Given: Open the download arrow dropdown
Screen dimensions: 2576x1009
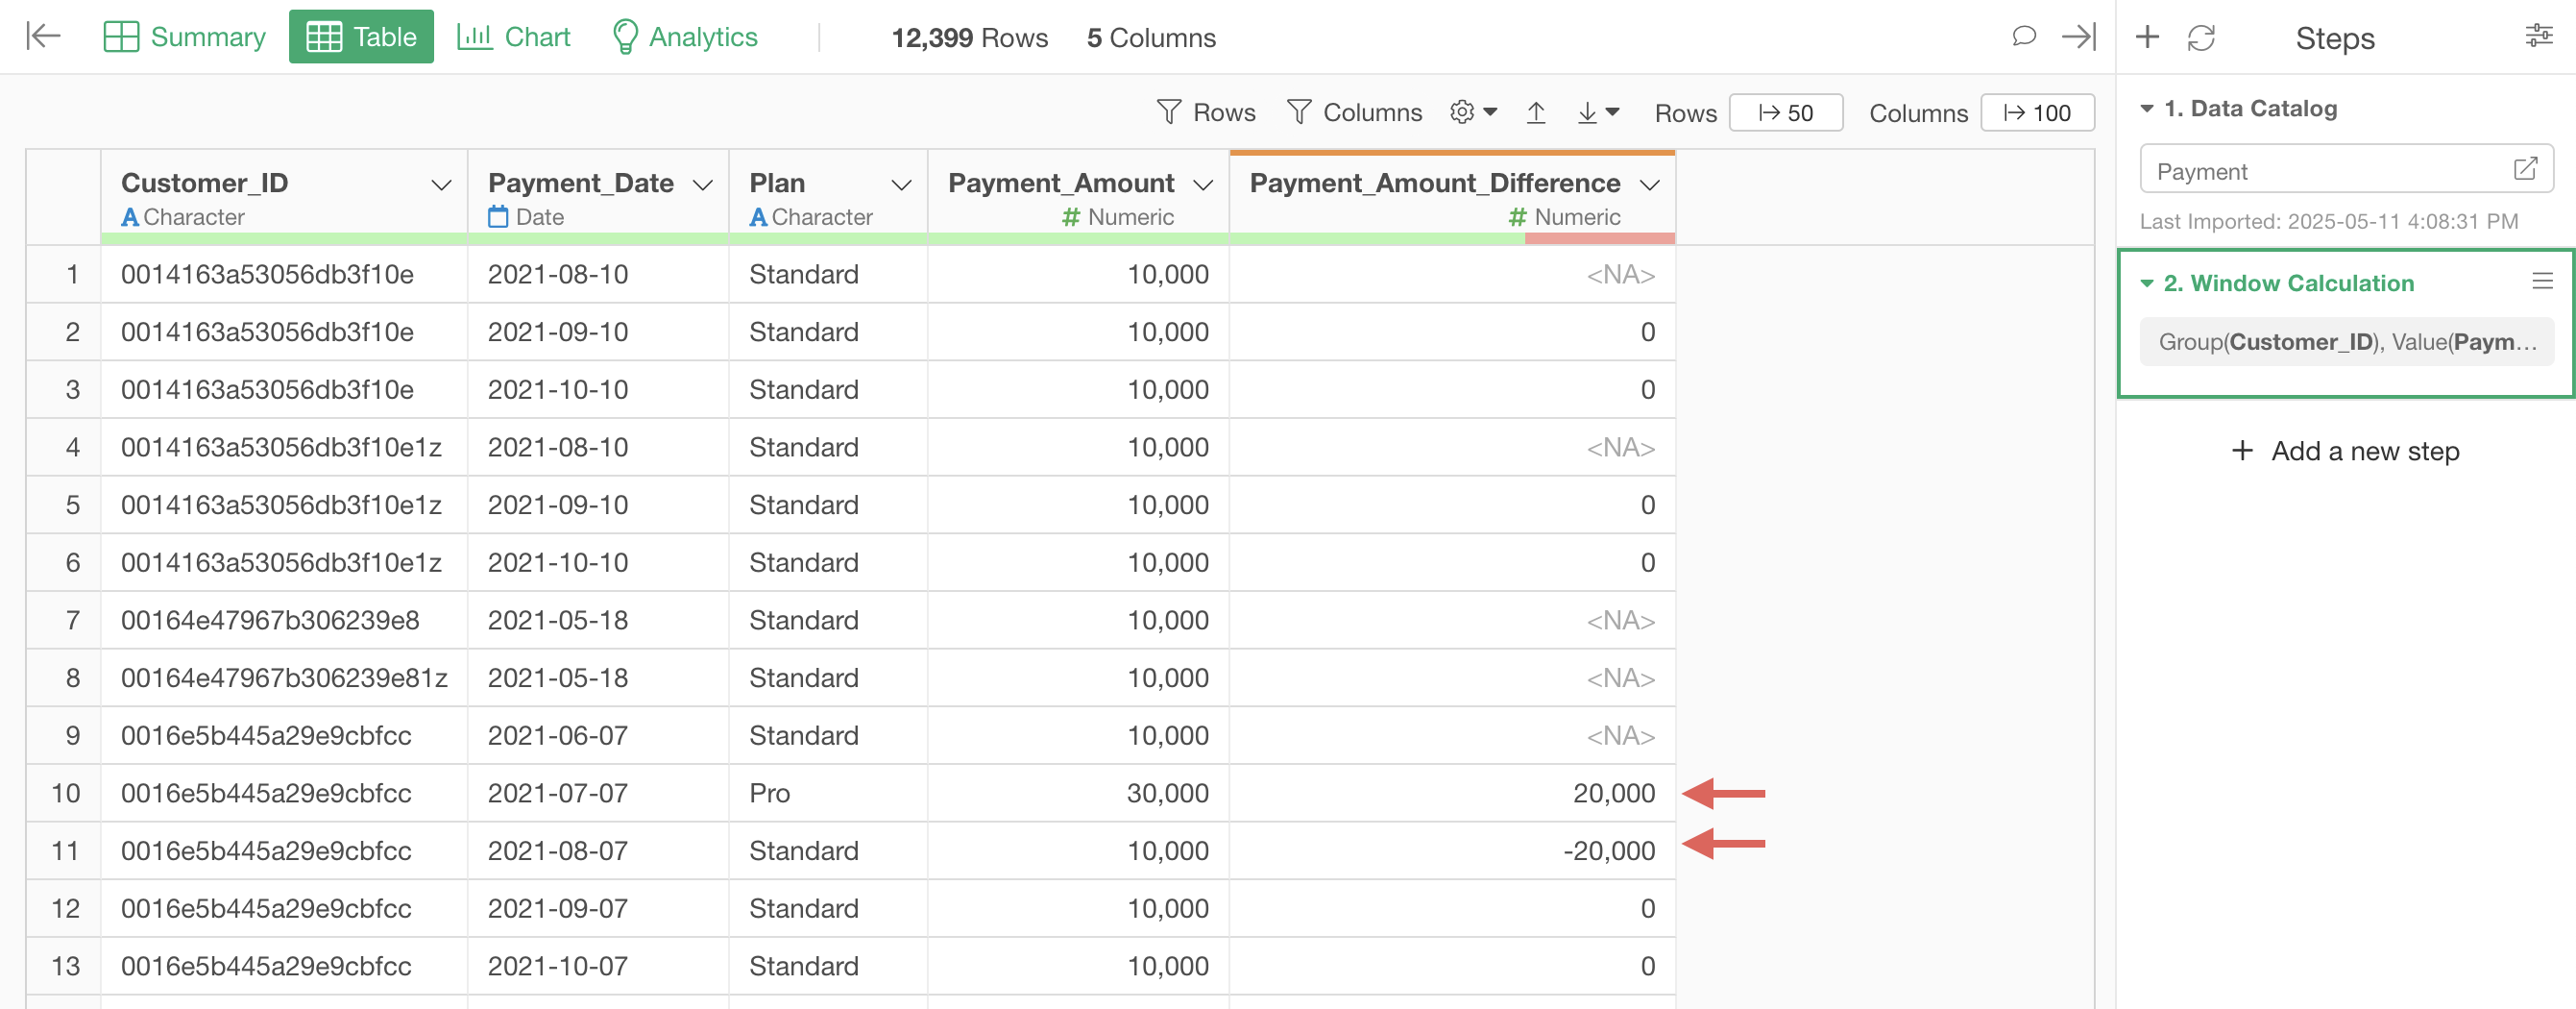Looking at the screenshot, I should coord(1597,113).
